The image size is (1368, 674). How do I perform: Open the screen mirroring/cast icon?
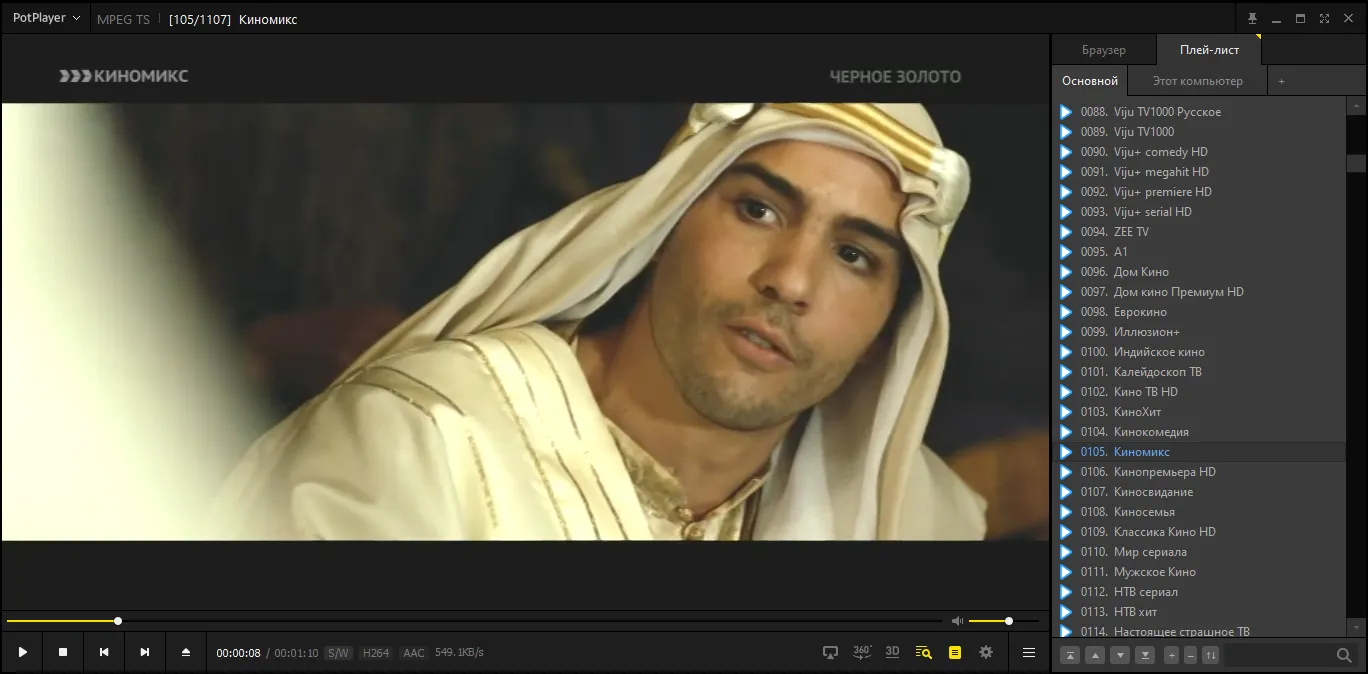[x=830, y=652]
